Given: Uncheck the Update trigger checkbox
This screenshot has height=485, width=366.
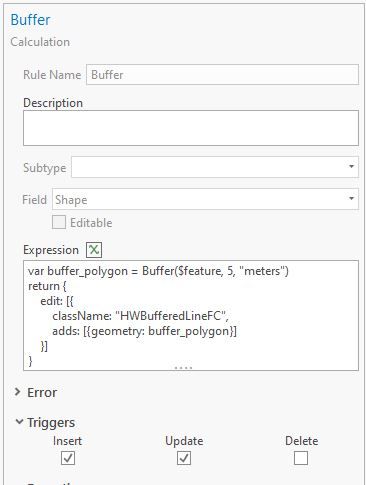Looking at the screenshot, I should point(184,458).
